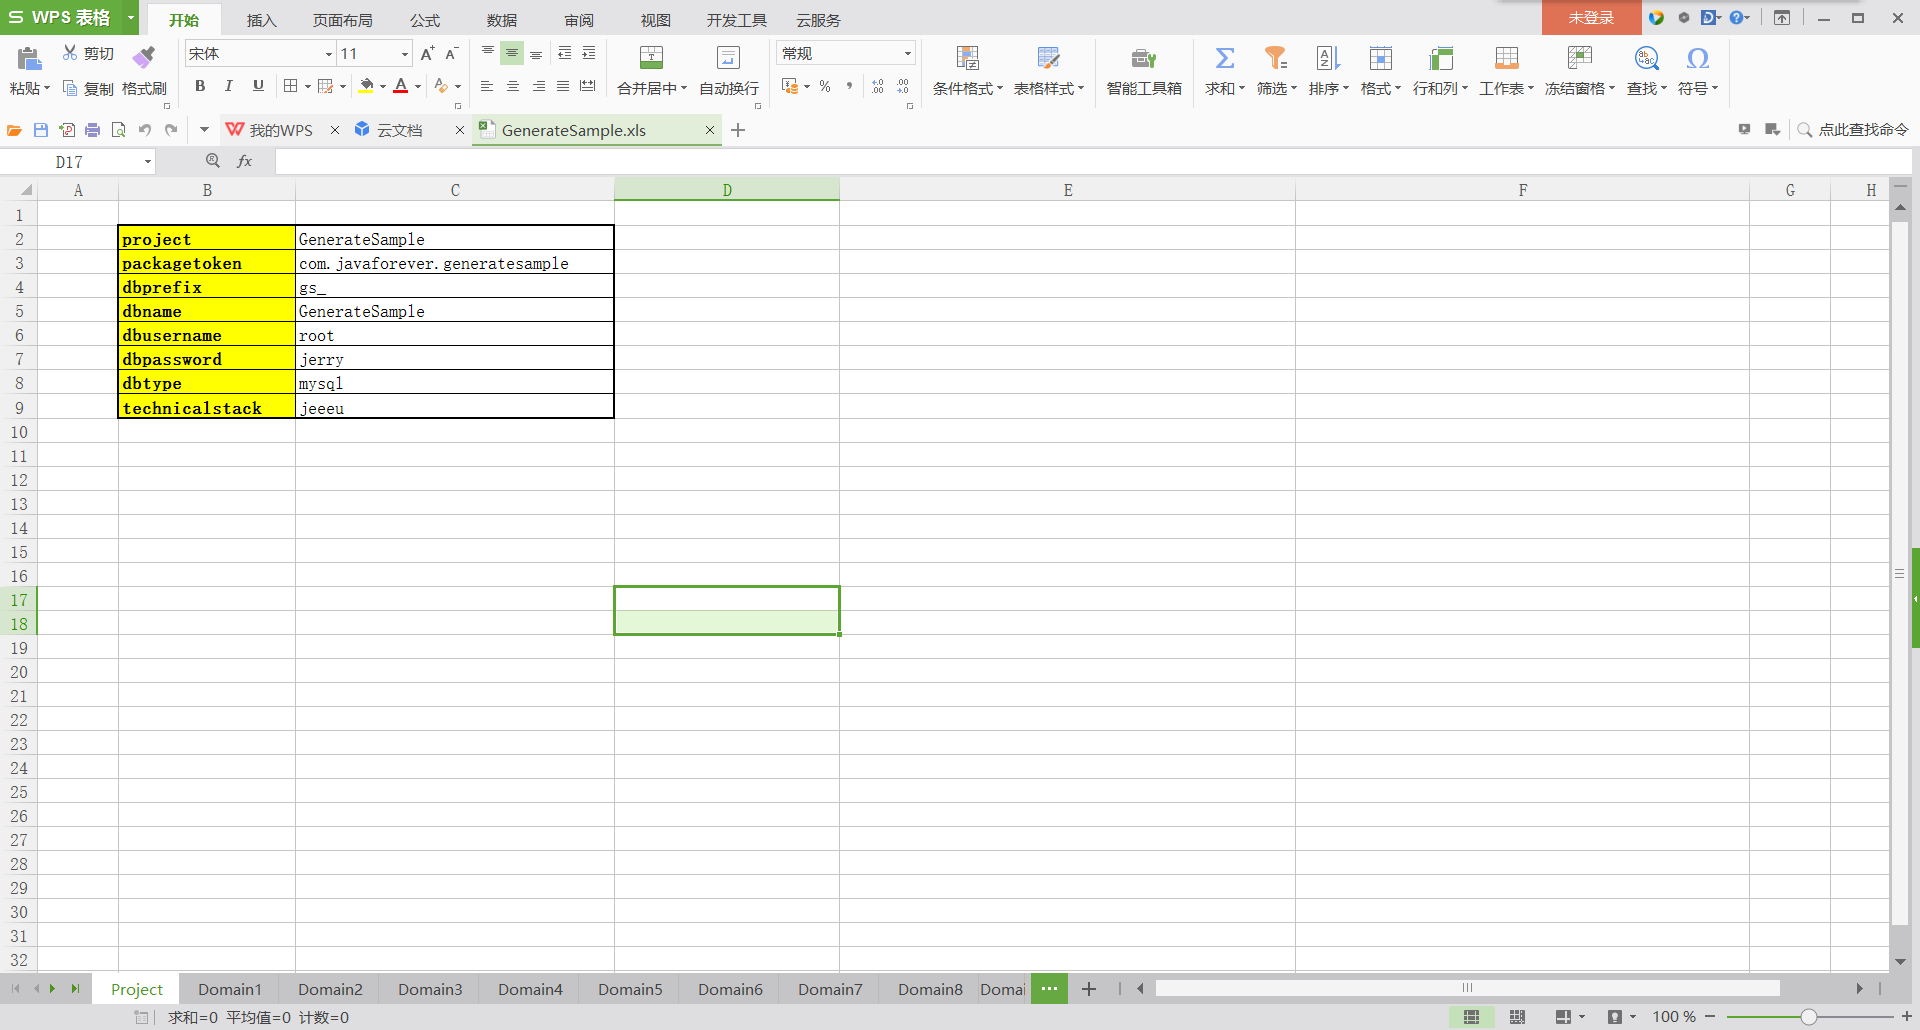Click the Wrap Text (自动换行) icon
The image size is (1920, 1030).
(728, 58)
